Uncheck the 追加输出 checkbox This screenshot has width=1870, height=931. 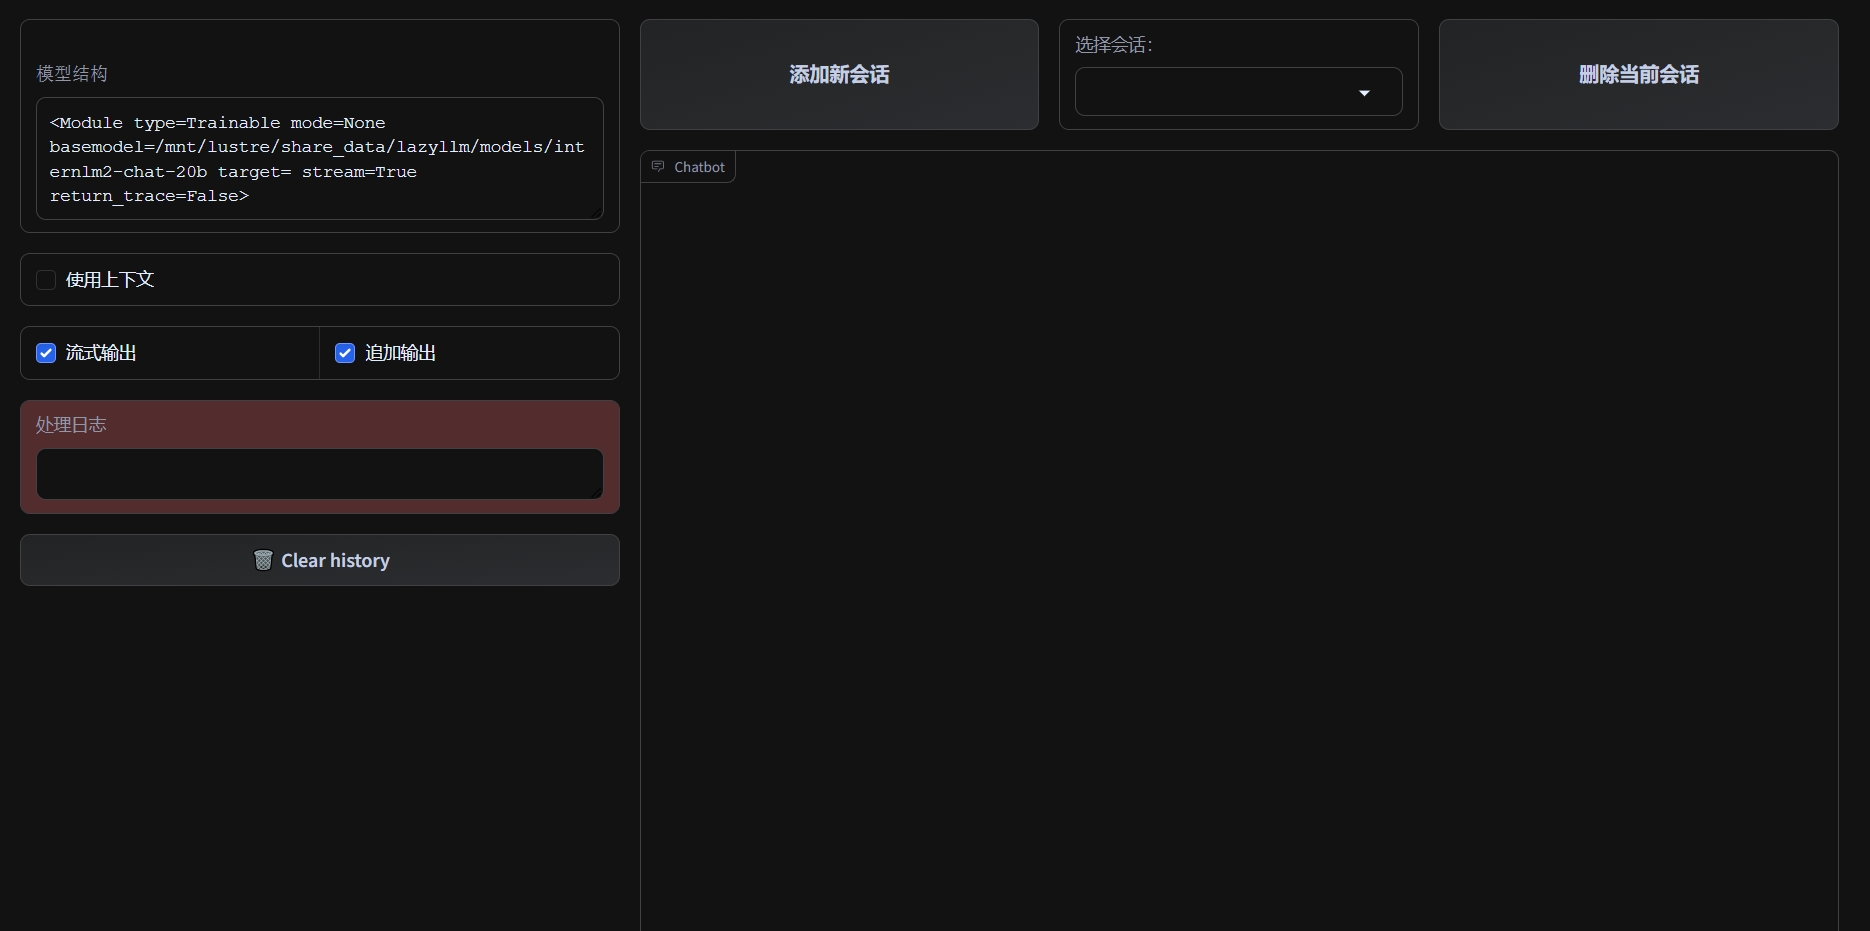pos(345,353)
